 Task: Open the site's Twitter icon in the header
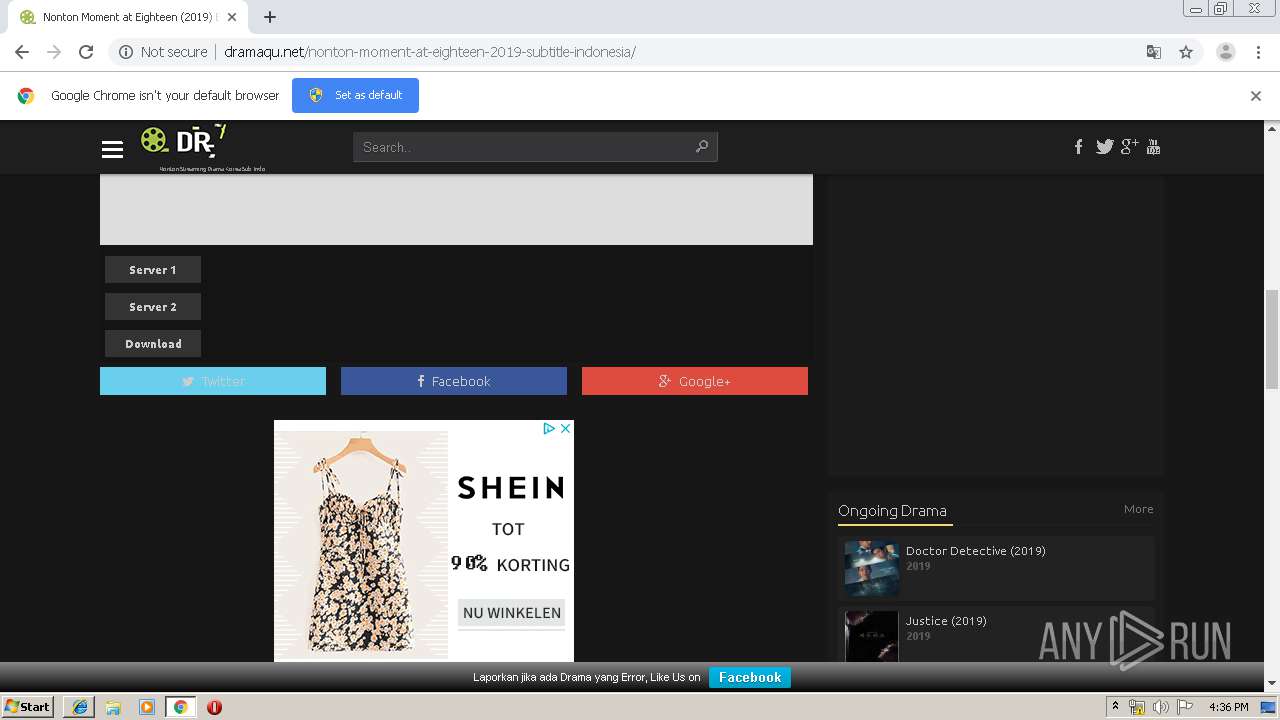coord(1104,147)
